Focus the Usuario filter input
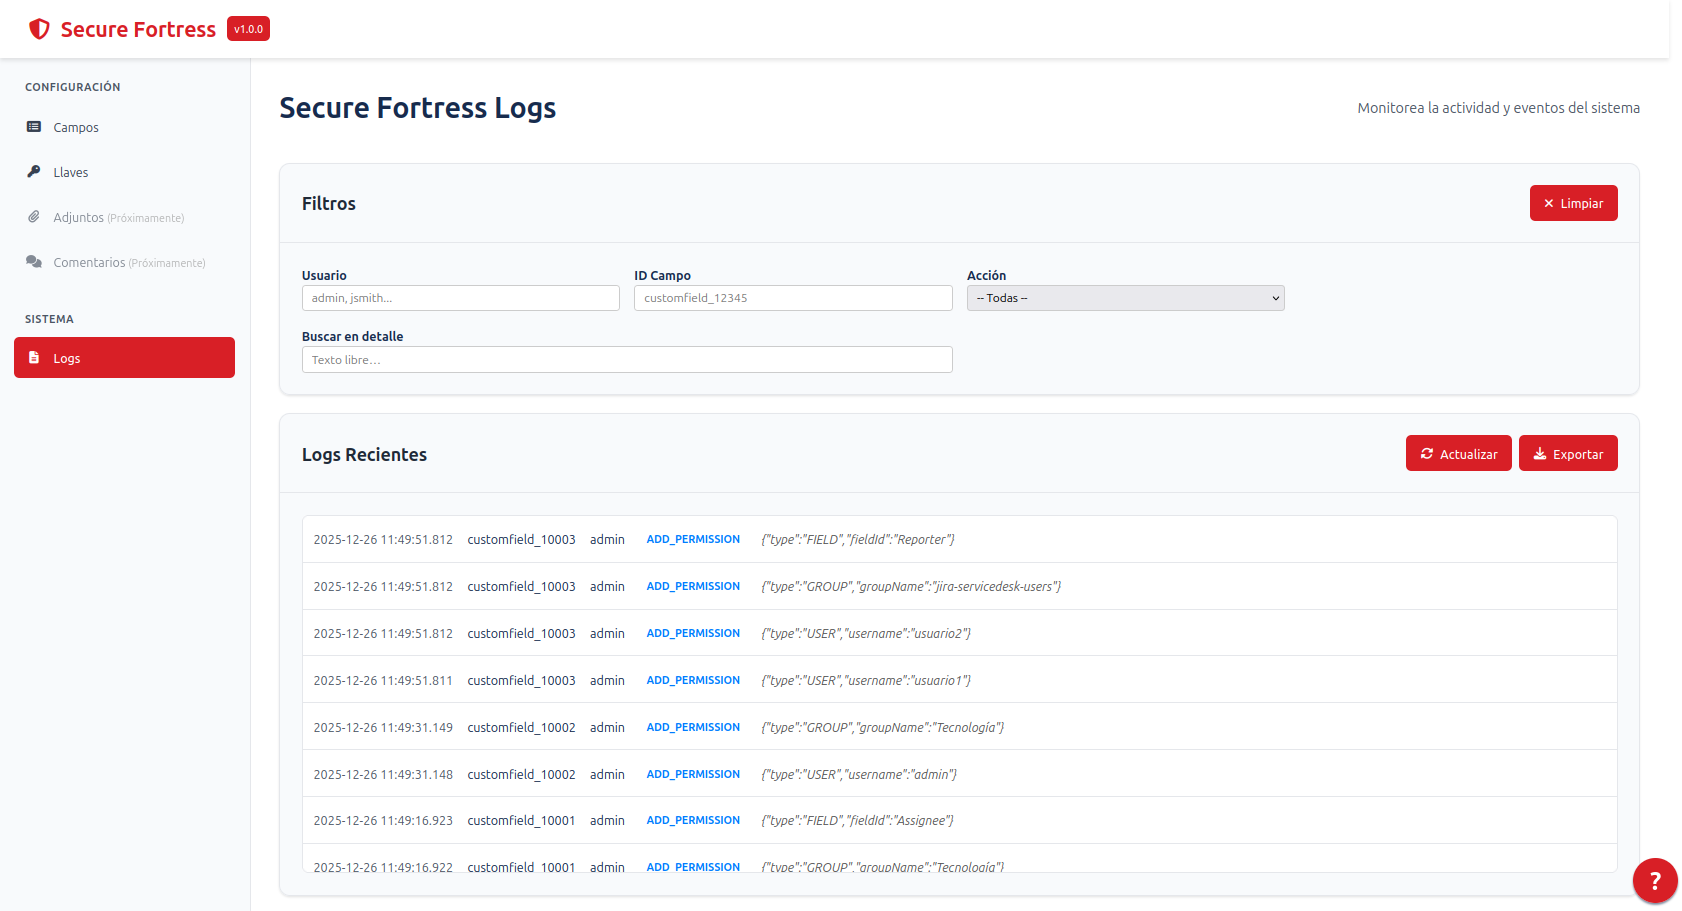The image size is (1682, 911). 460,298
